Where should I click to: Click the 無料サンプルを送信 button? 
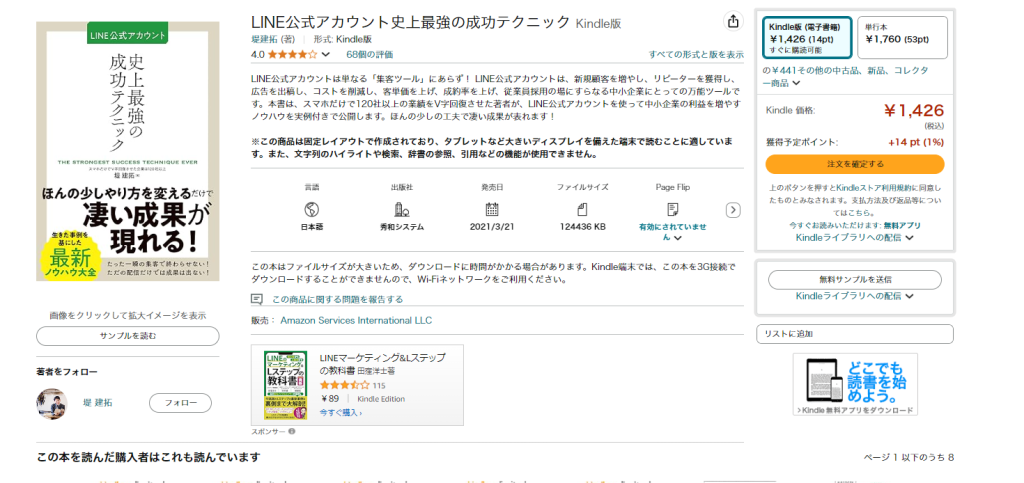click(854, 279)
